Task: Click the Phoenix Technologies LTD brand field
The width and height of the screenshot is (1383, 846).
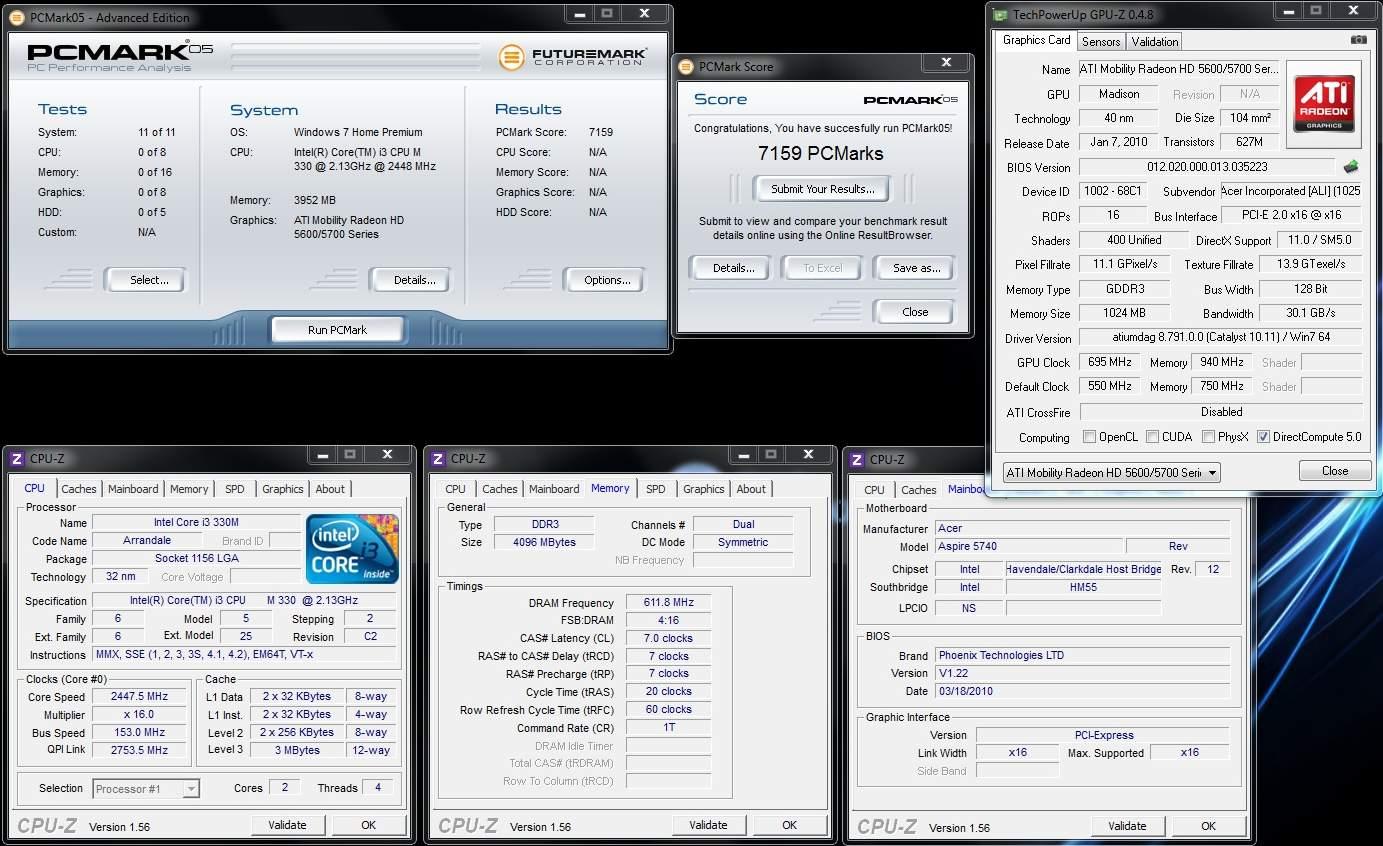Action: (1082, 656)
